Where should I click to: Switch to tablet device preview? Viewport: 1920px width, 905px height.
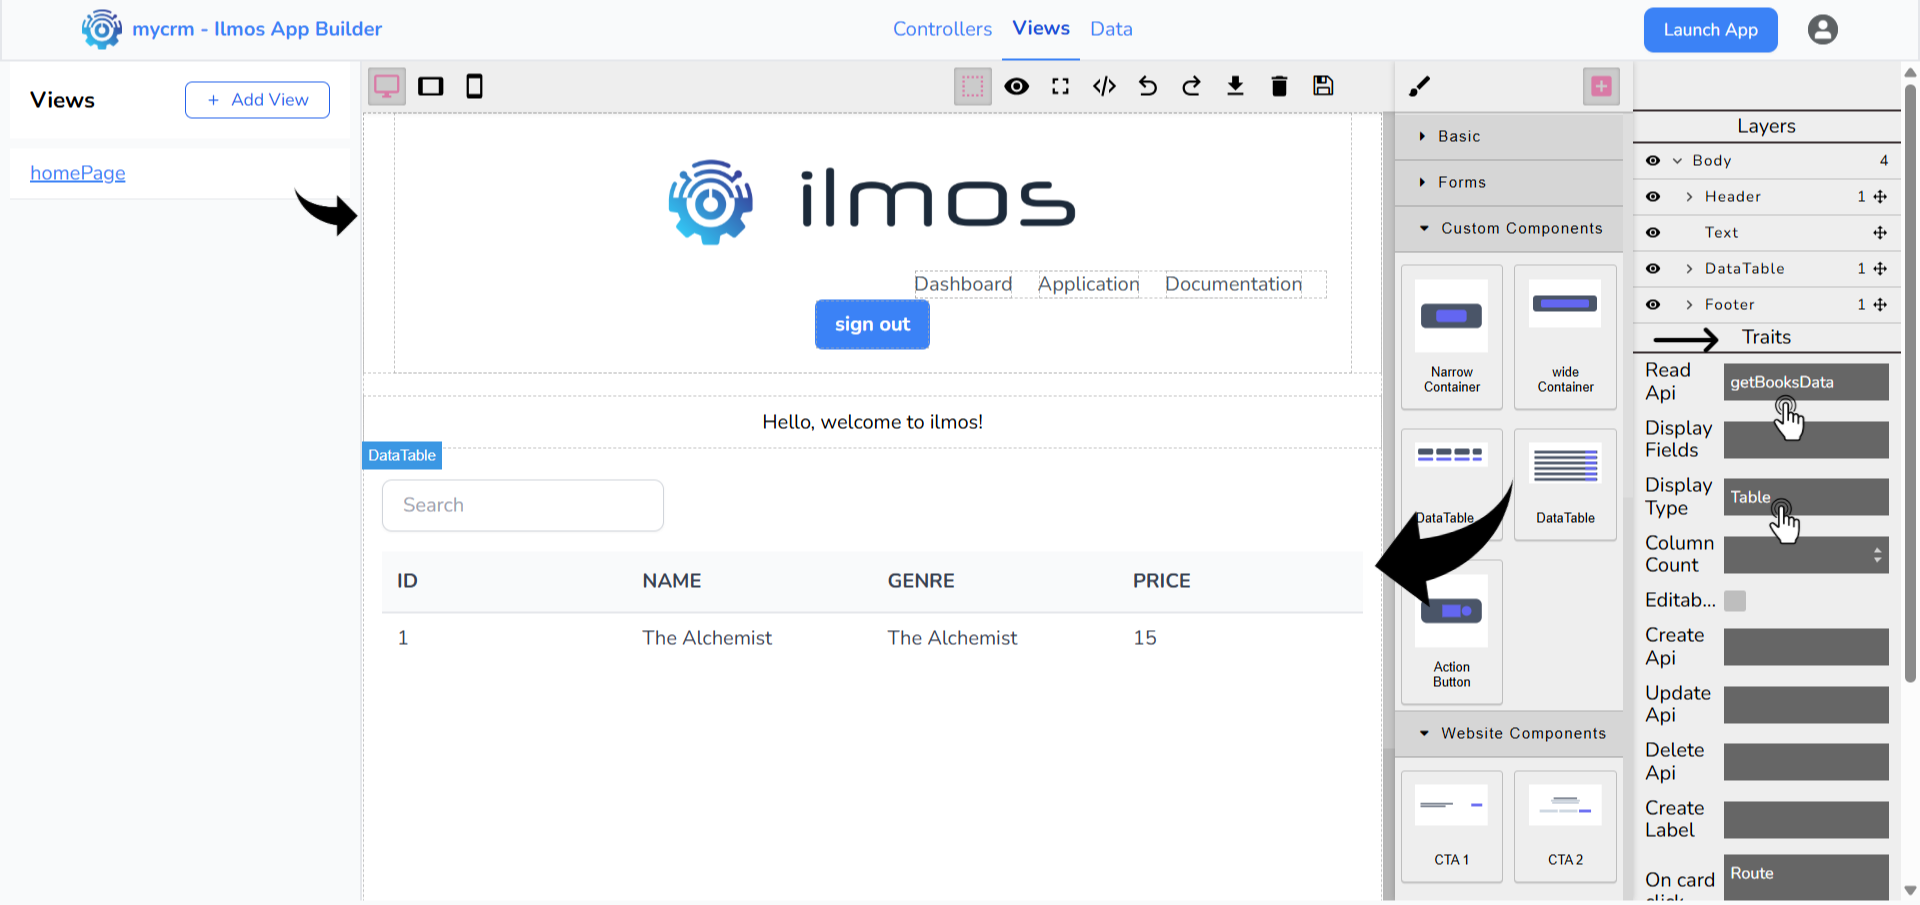tap(431, 86)
